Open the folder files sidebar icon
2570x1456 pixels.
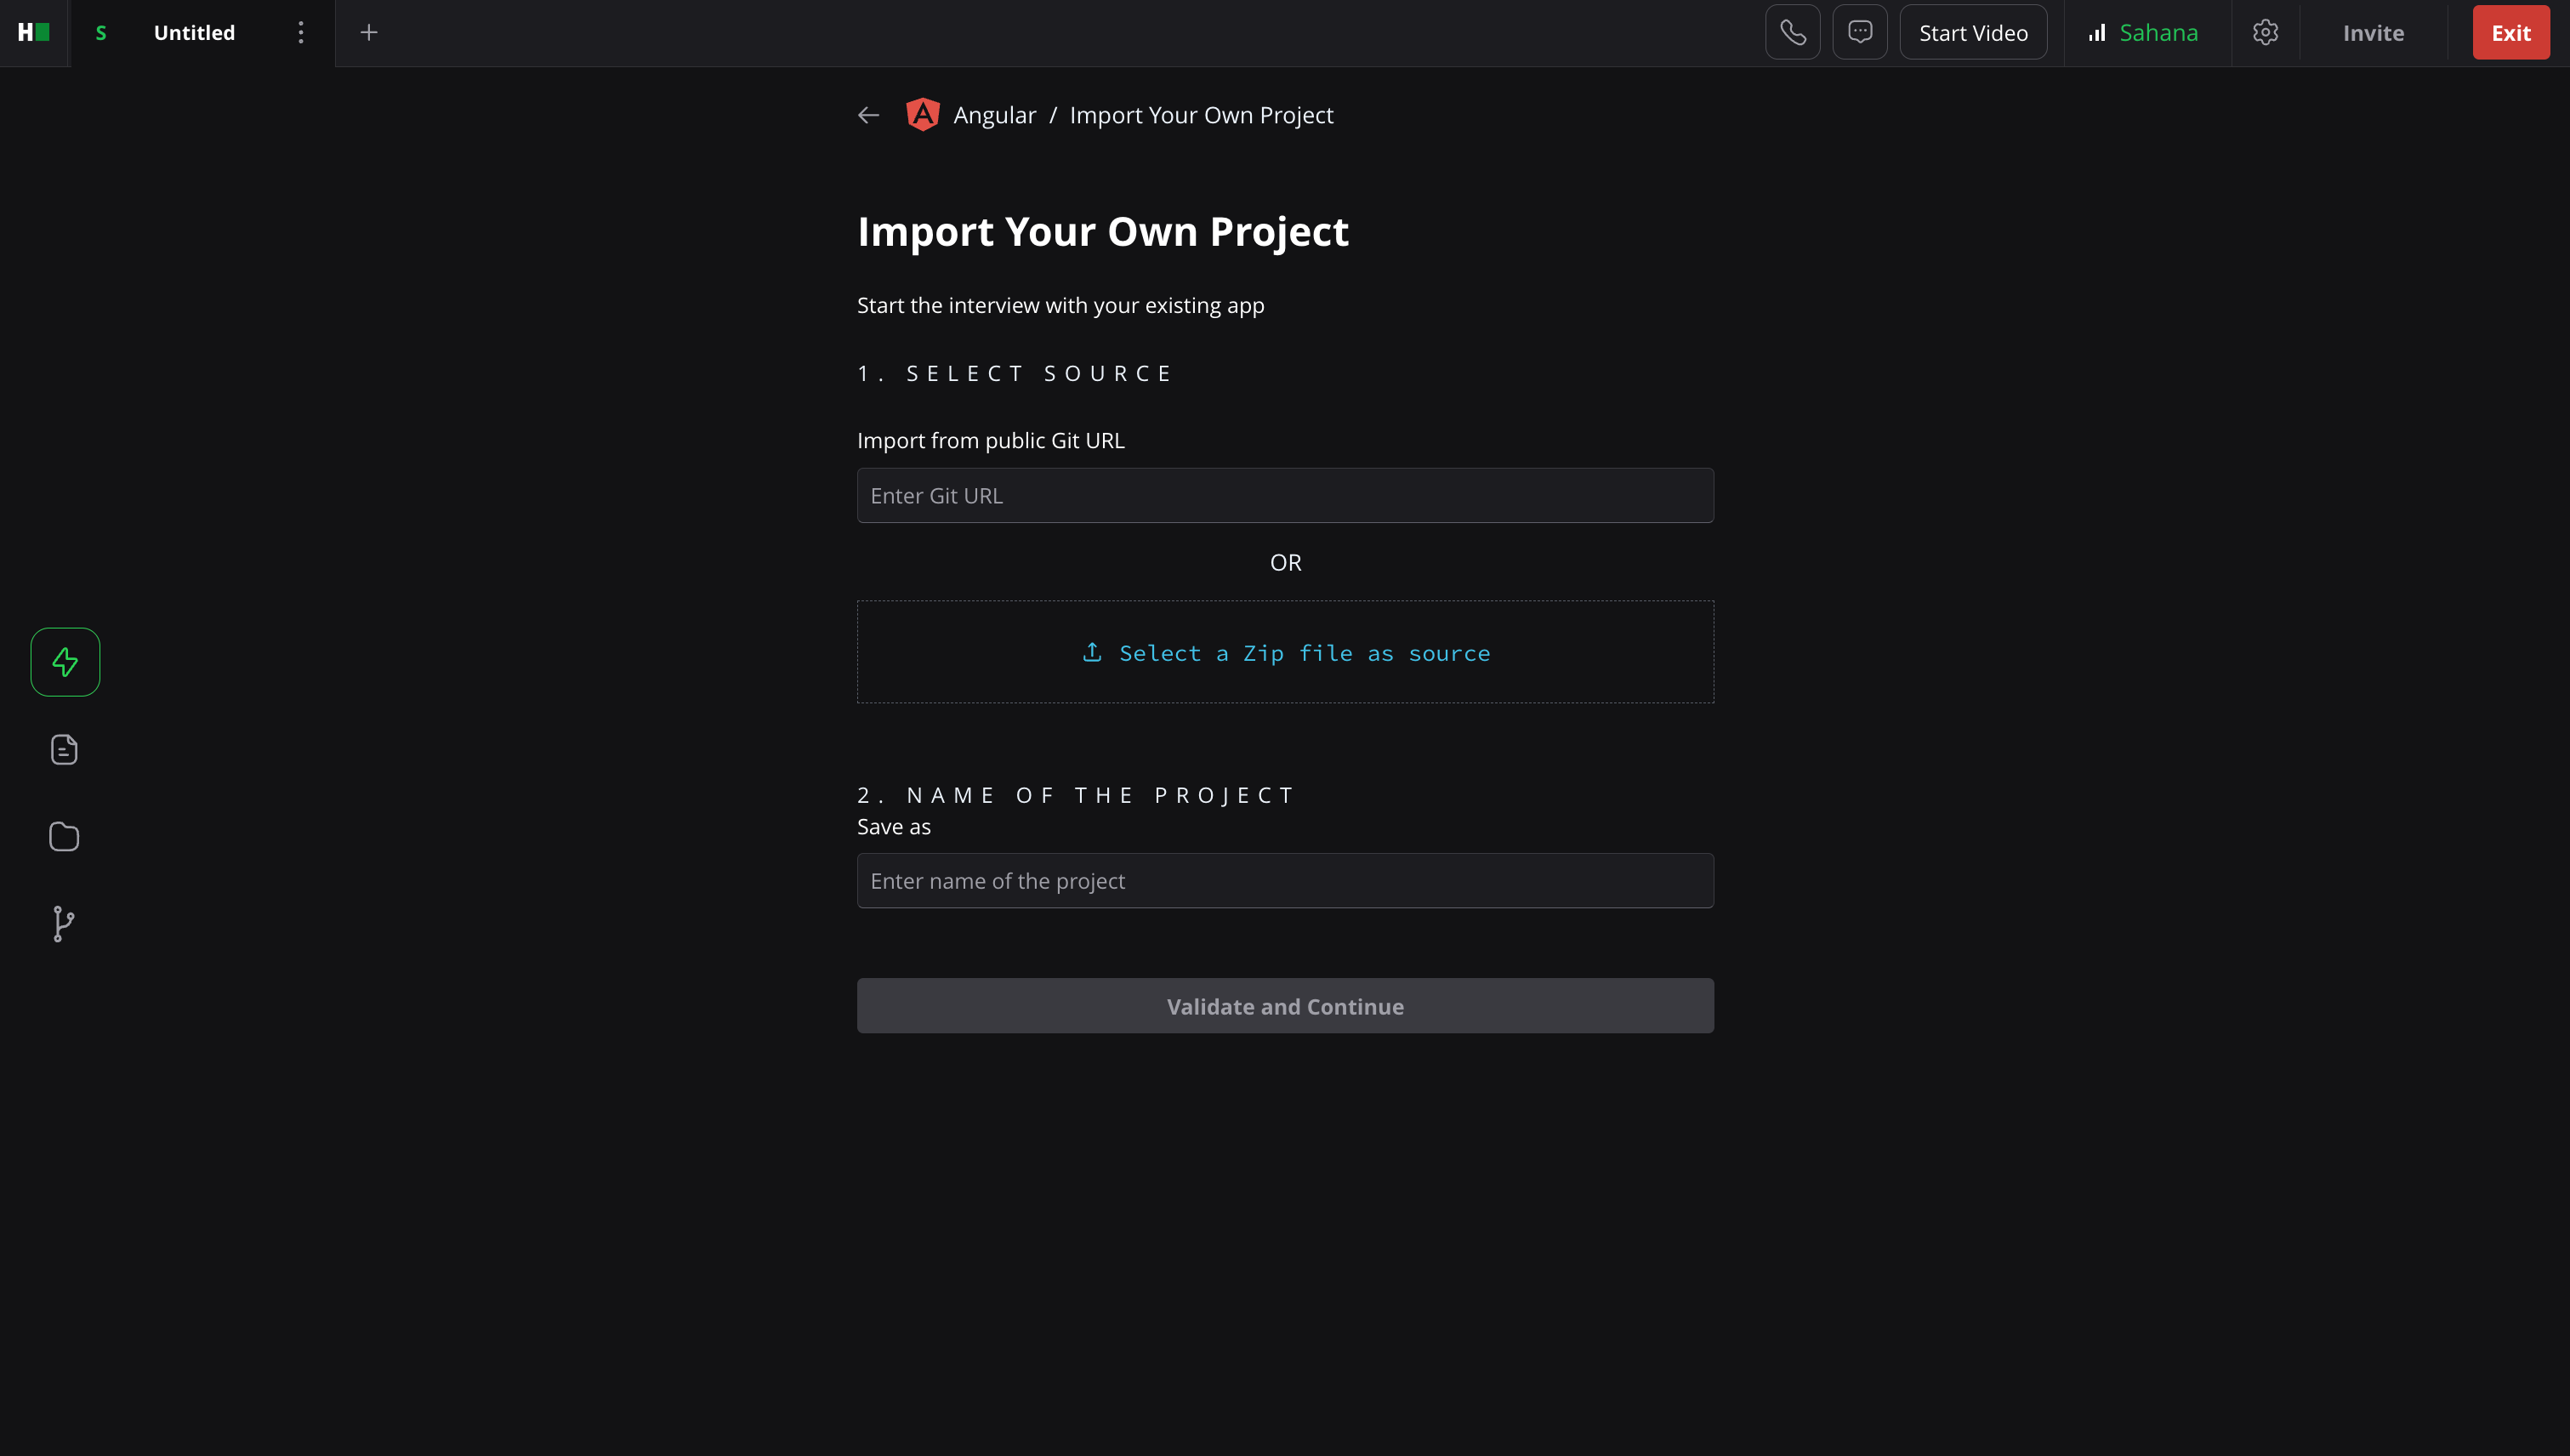[x=64, y=836]
